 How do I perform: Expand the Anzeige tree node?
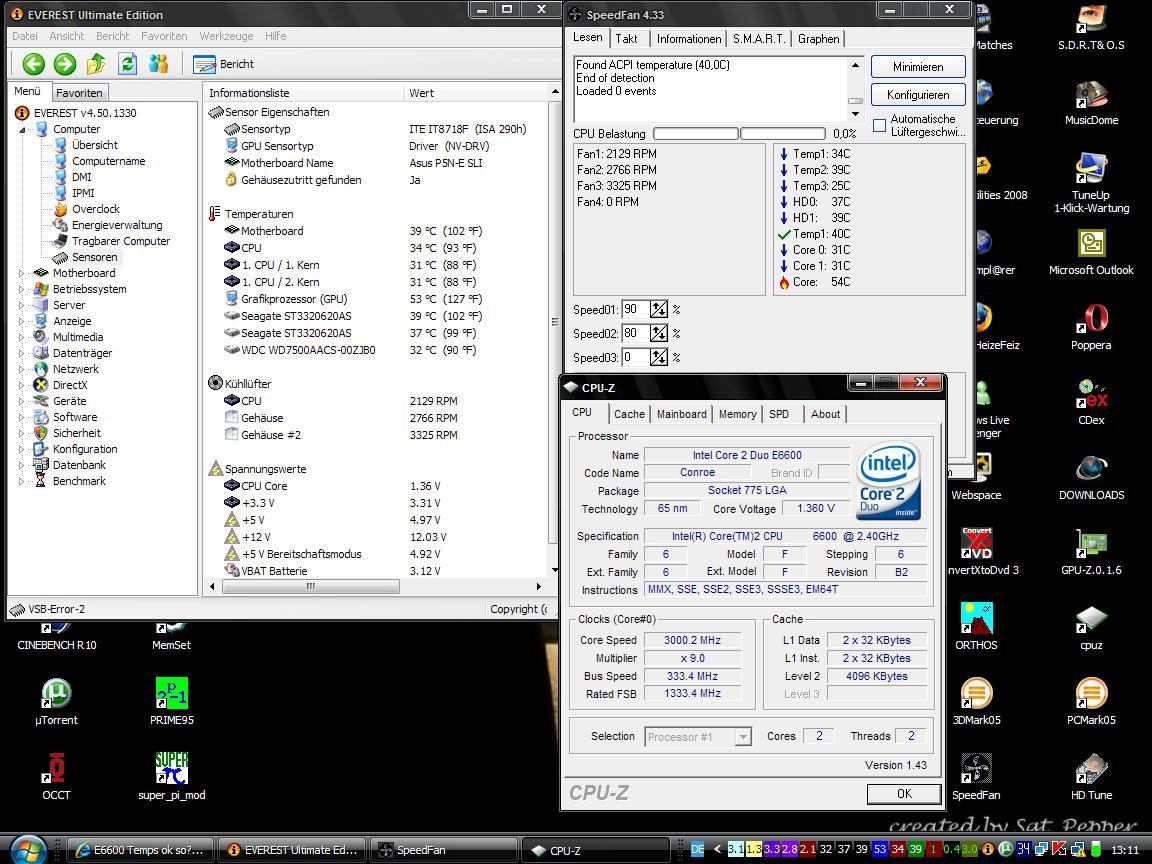tap(21, 321)
